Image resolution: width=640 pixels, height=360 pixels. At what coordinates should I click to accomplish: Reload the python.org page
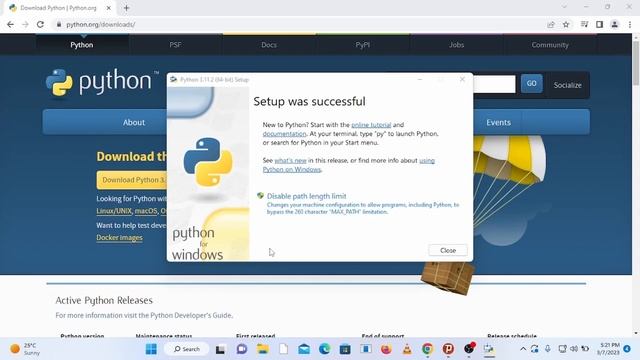pyautogui.click(x=40, y=24)
